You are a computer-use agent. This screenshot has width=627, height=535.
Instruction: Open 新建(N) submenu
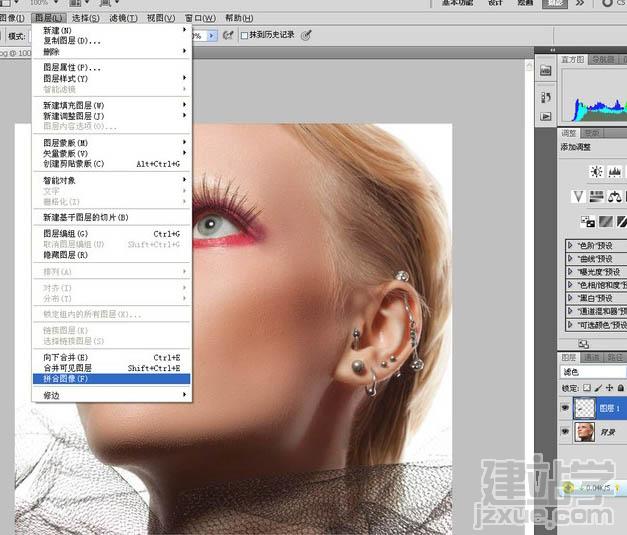(x=111, y=30)
